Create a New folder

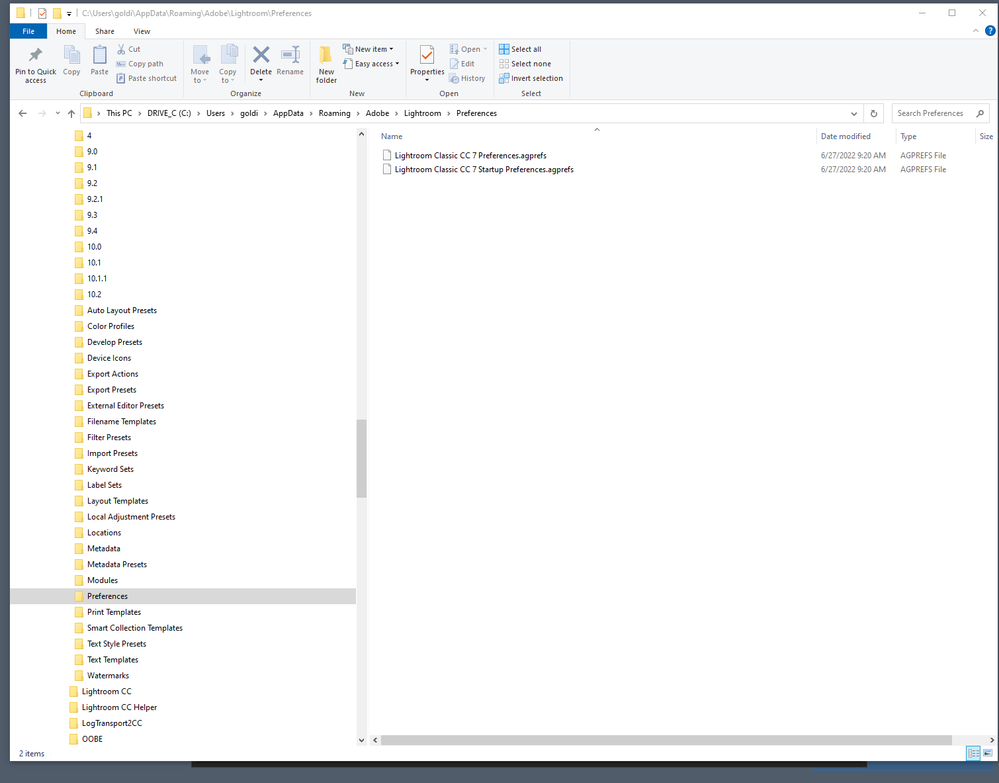point(326,64)
